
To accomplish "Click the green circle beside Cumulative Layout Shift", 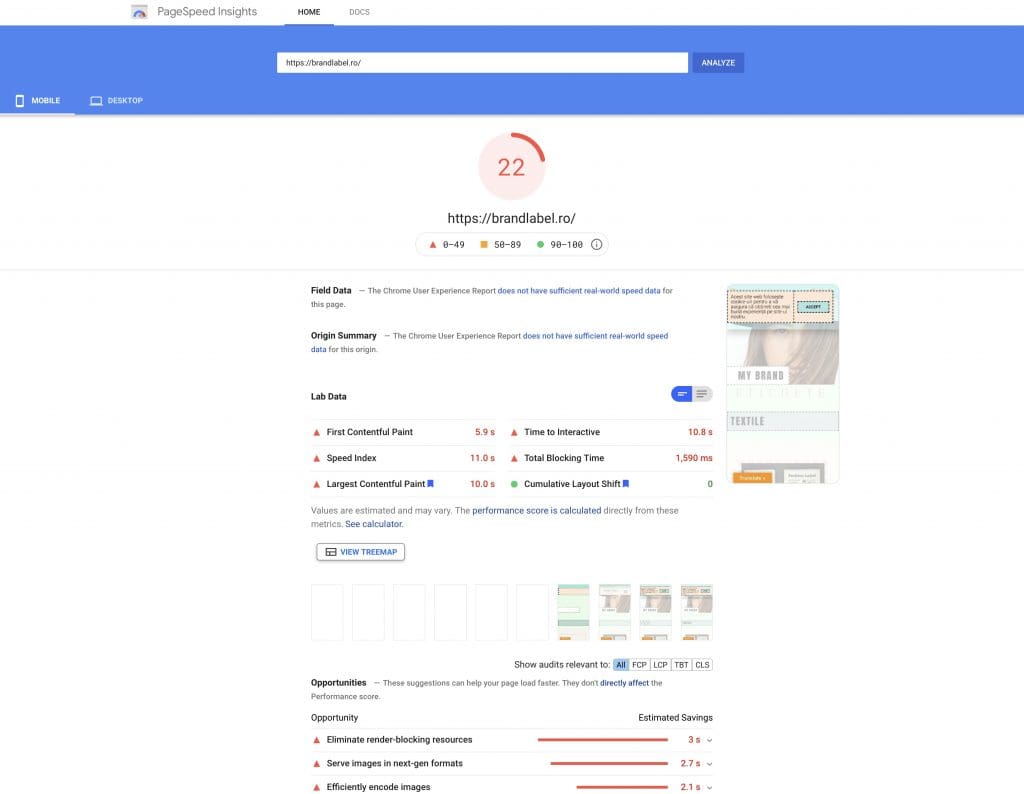I will (x=514, y=484).
